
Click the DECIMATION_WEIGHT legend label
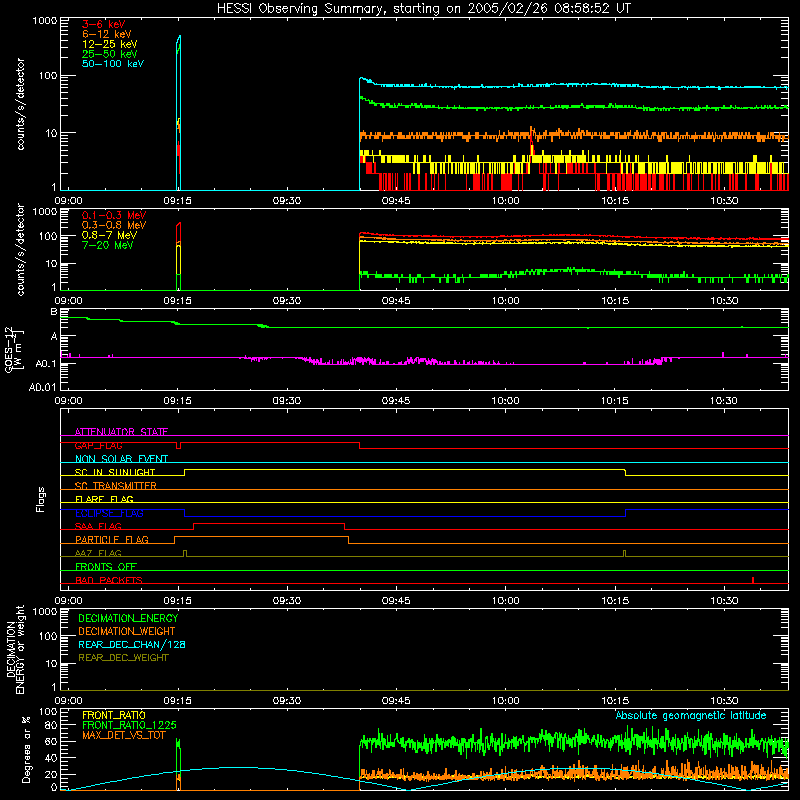pyautogui.click(x=127, y=631)
